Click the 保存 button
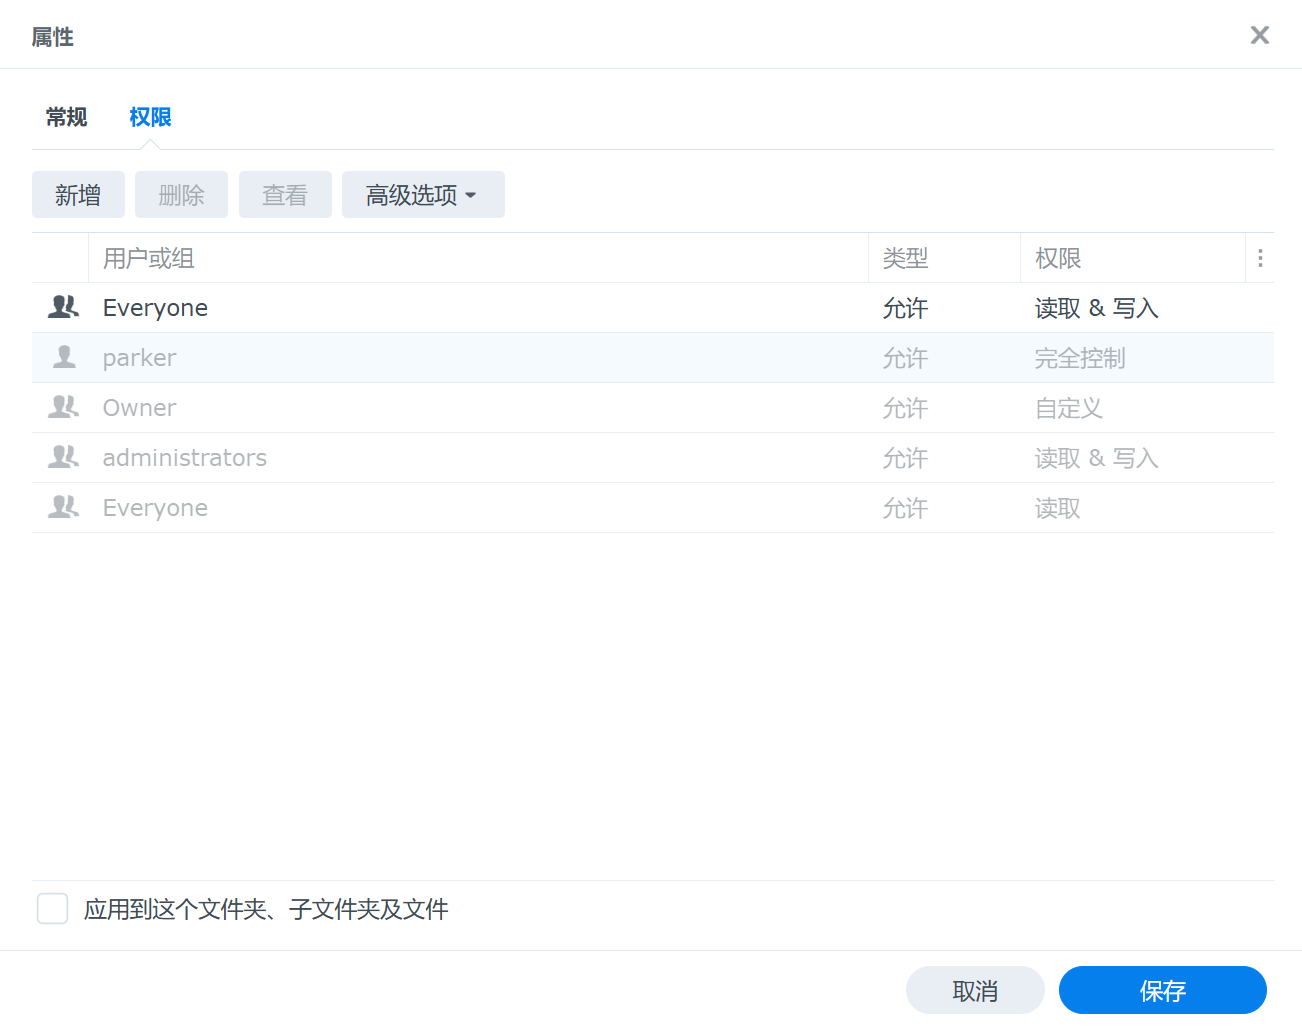The image size is (1302, 1026). 1163,990
